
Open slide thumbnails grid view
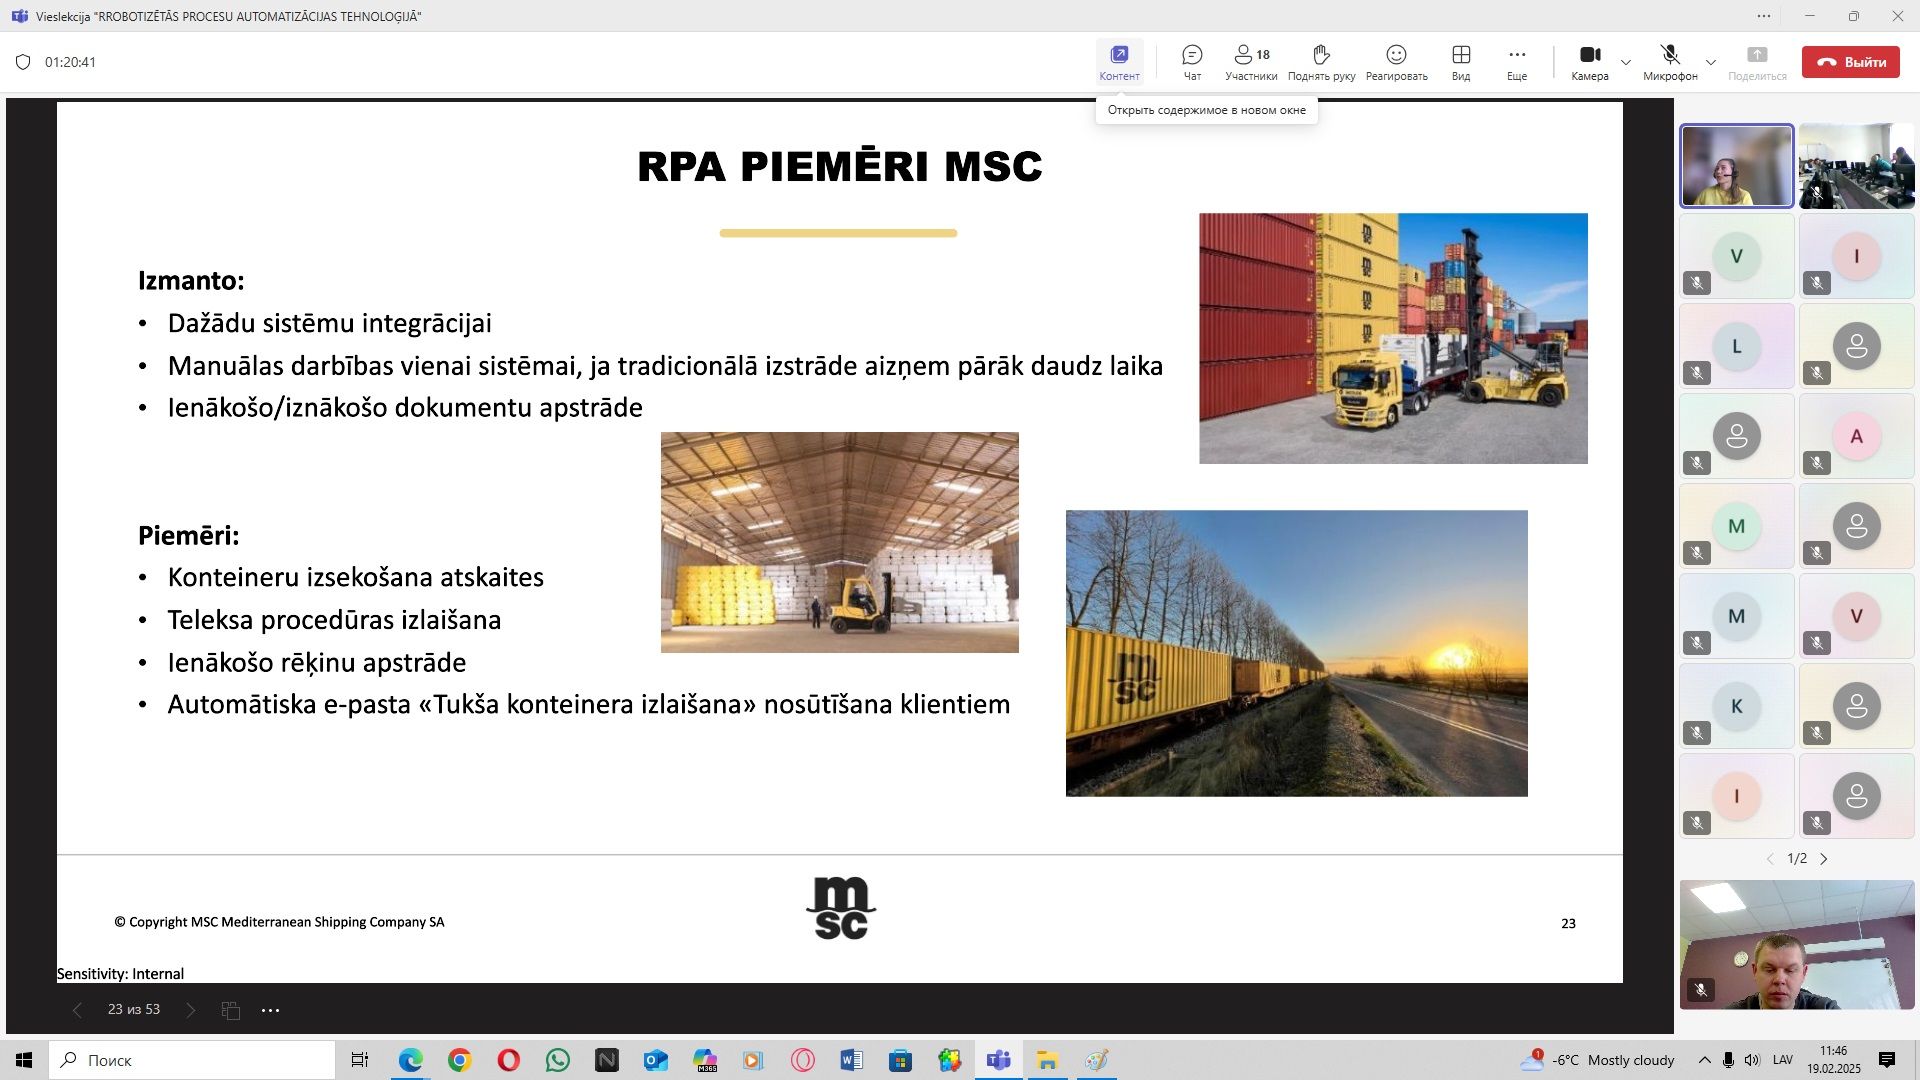point(231,1010)
